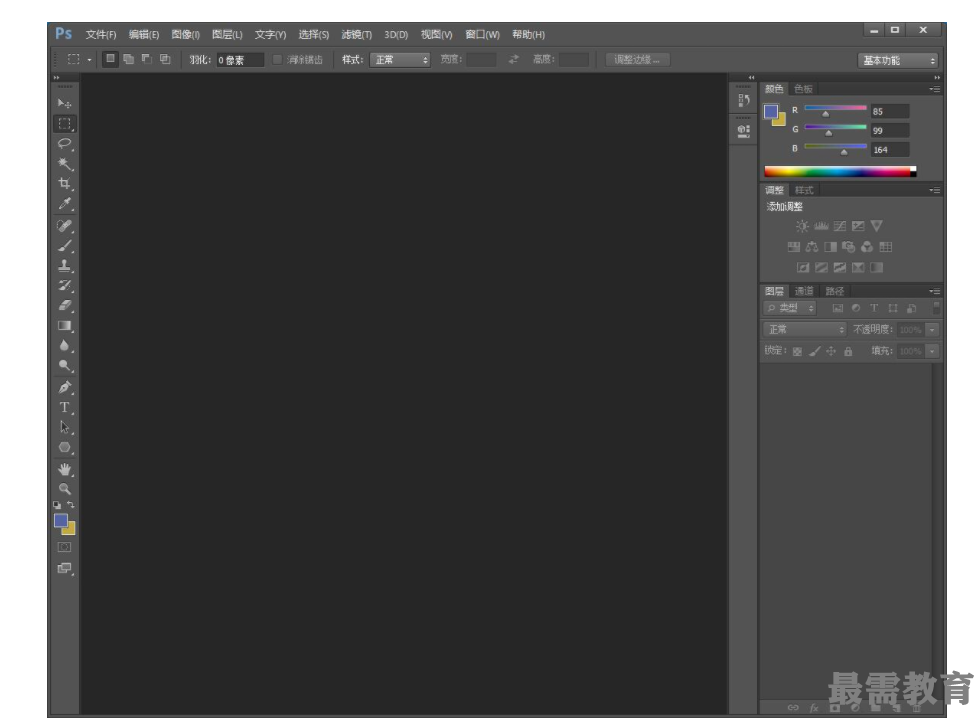Open layer blend mode 正常 dropdown
Viewport: 980px width, 728px height.
pos(805,329)
